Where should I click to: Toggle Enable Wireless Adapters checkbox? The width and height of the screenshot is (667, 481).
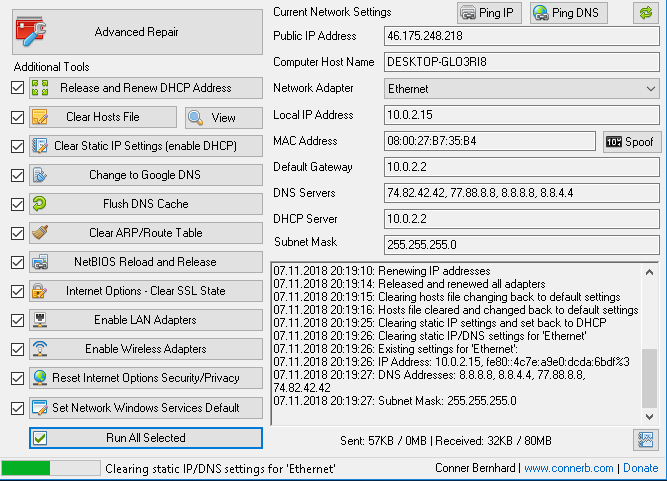[17, 349]
